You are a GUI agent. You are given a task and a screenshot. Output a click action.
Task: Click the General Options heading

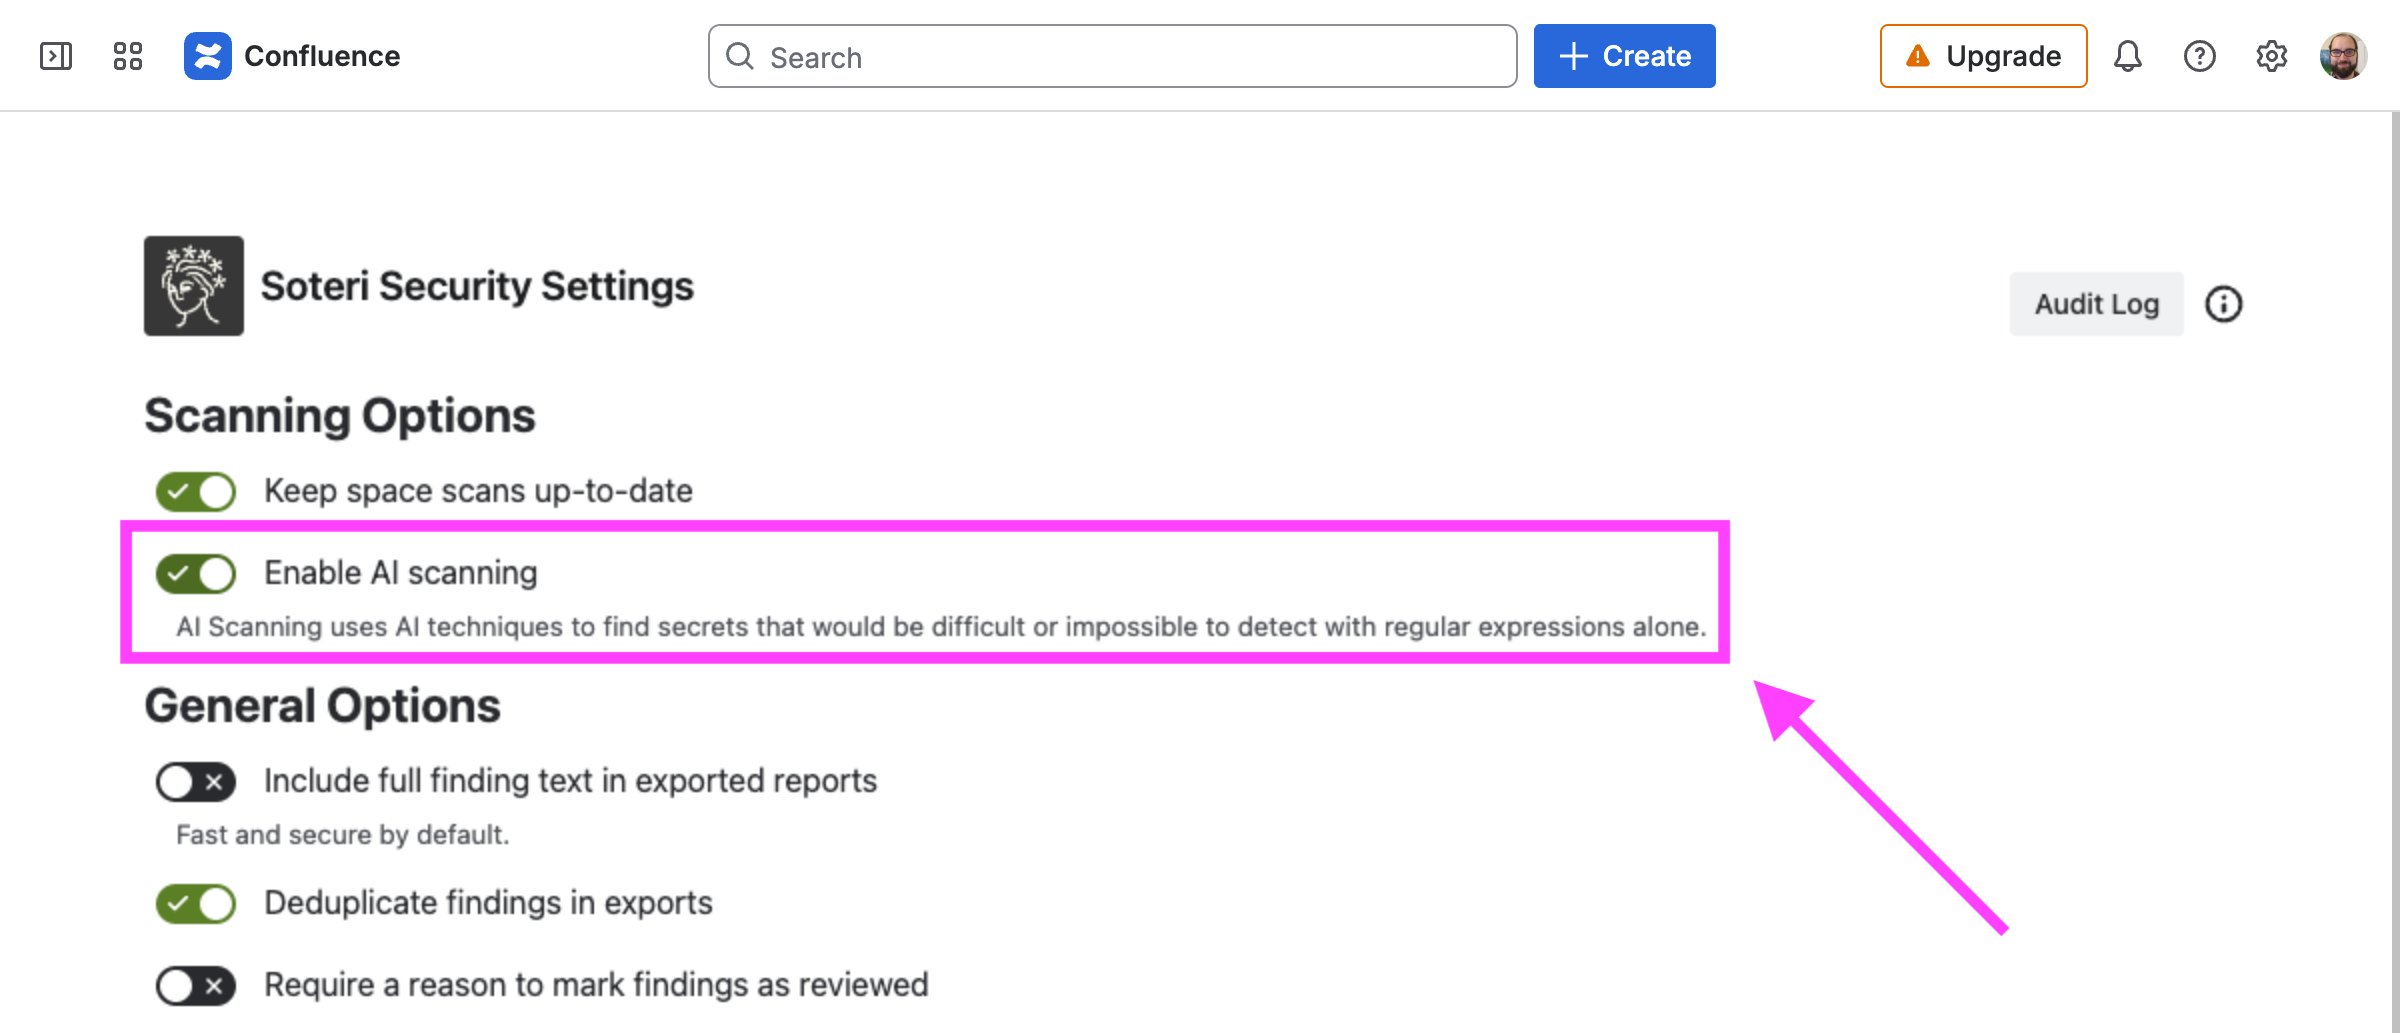[322, 706]
